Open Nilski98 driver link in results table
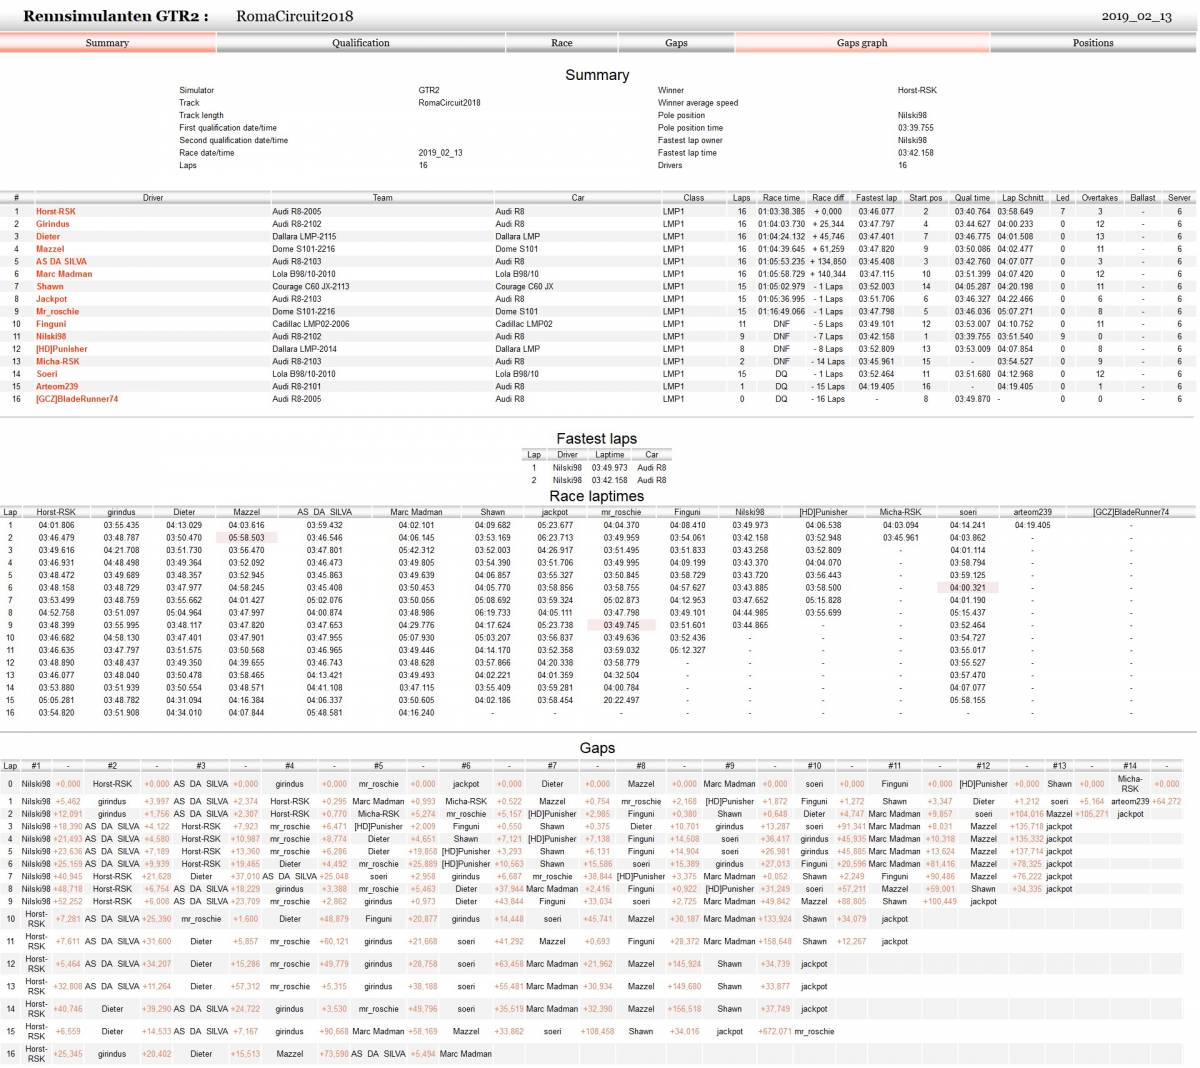The height and width of the screenshot is (1068, 1200). [x=51, y=337]
